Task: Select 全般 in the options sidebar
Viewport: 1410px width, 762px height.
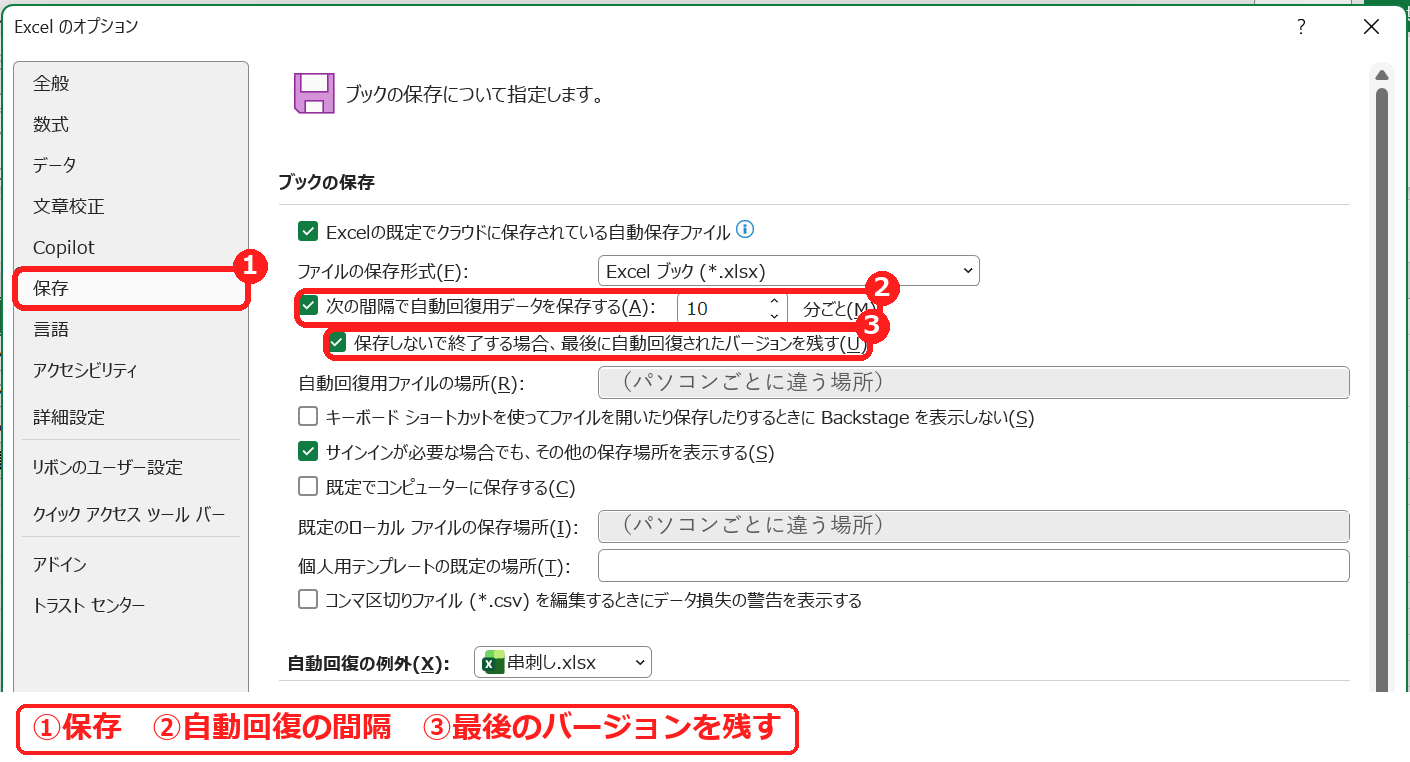Action: pos(131,84)
